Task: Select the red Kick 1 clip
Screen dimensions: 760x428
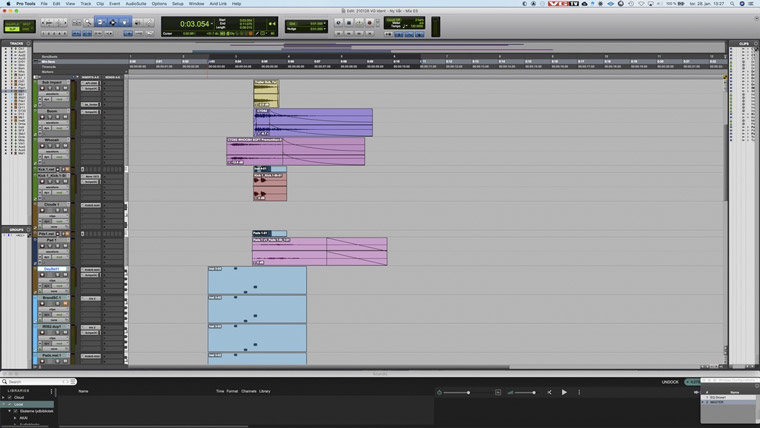Action: [269, 187]
